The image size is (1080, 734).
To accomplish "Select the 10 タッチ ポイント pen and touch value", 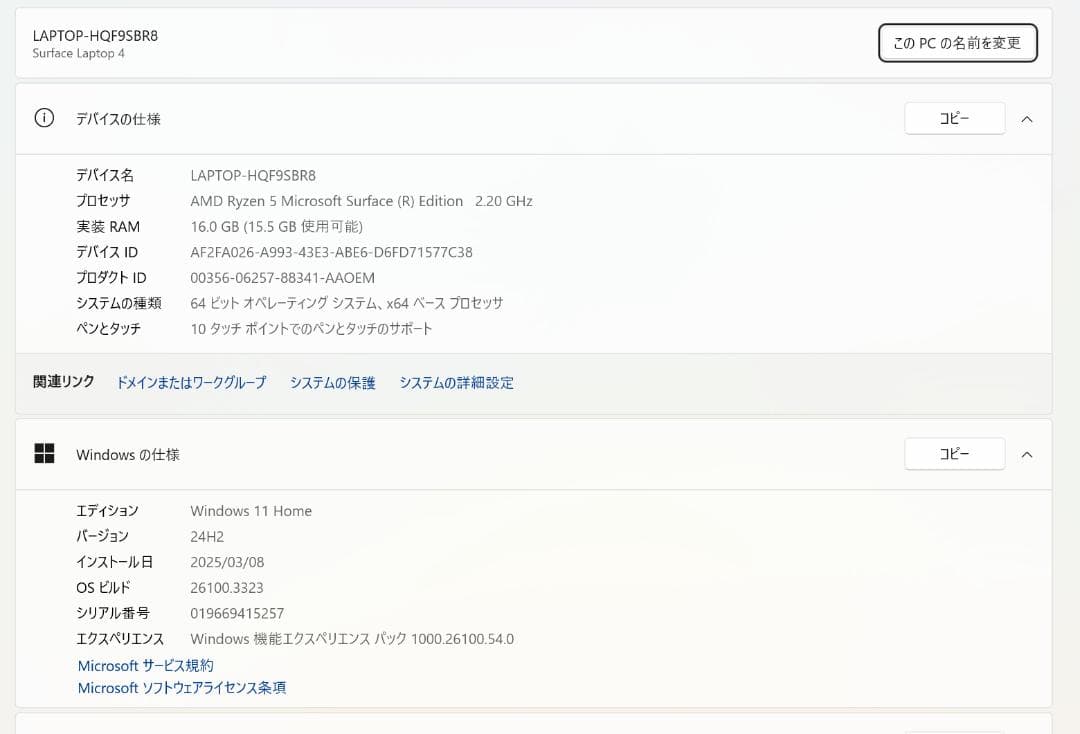I will [311, 328].
